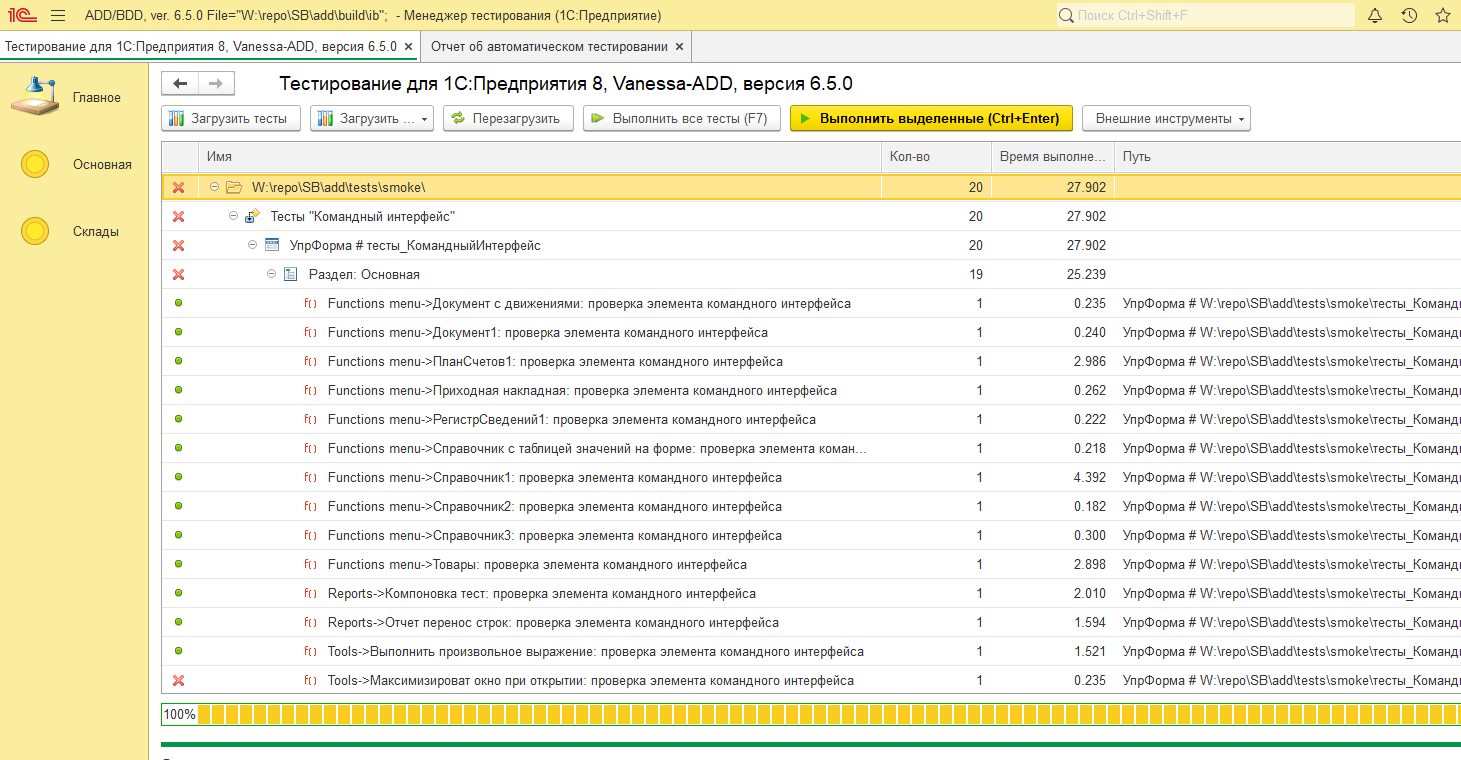Screen dimensions: 1461x760
Task: Click Выполнить выделенные (Ctrl+Enter)
Action: pos(931,118)
